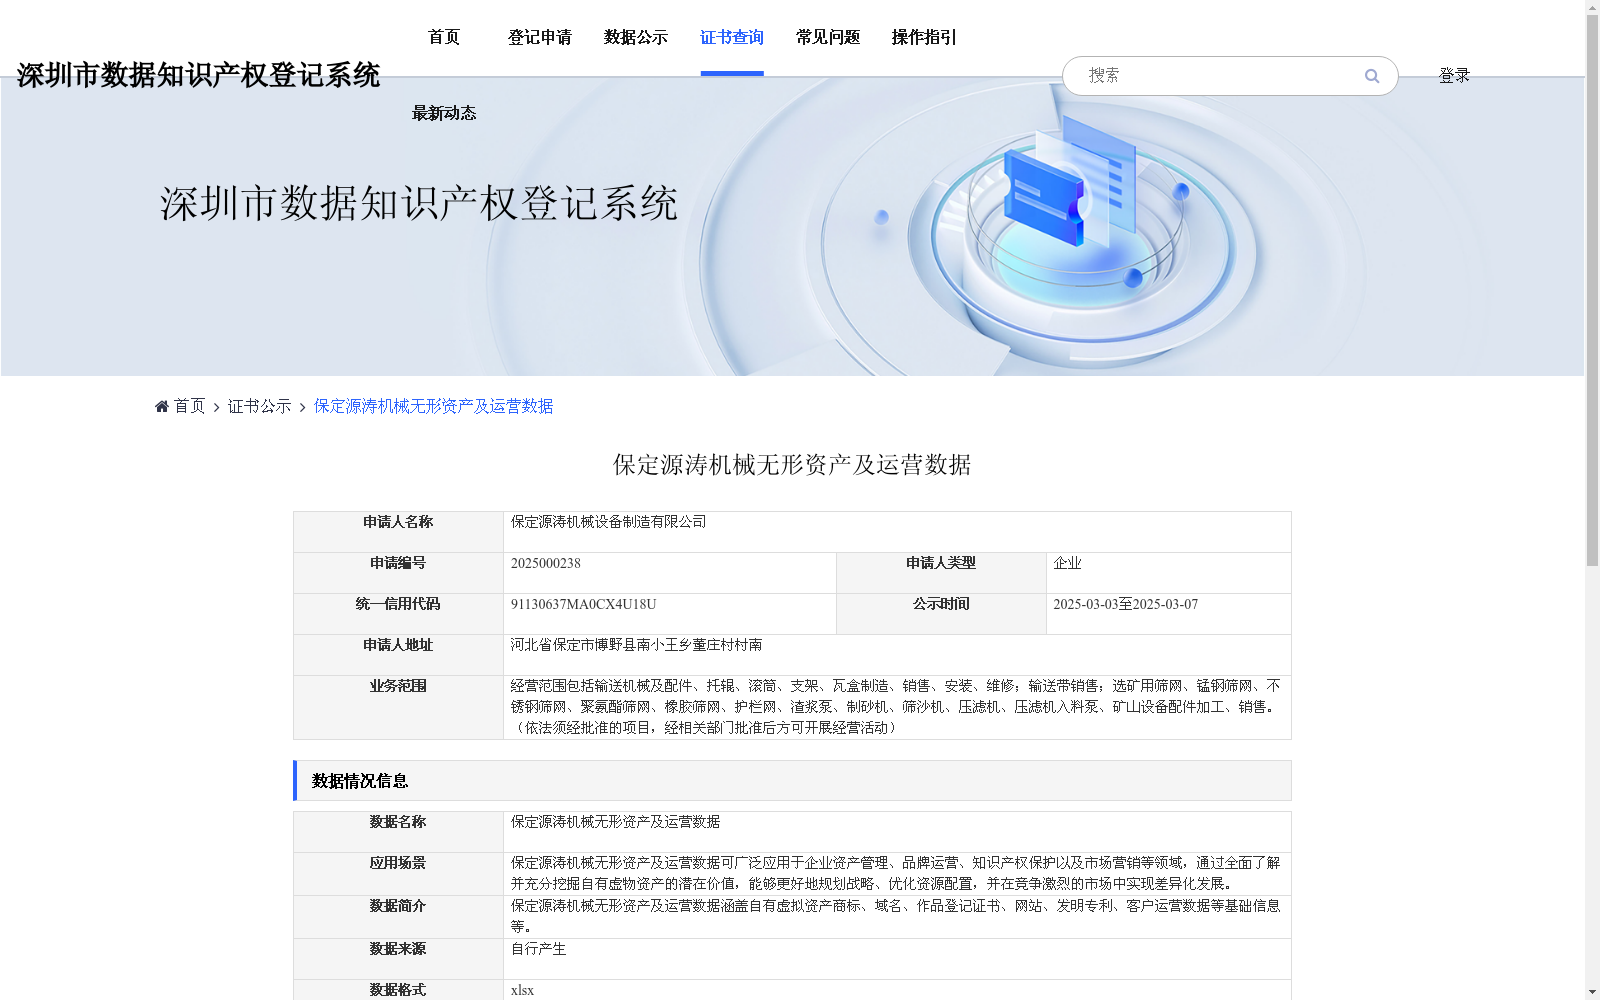The width and height of the screenshot is (1600, 1000).
Task: Click site title 深圳市数据知识产权登记系统 in header
Action: click(198, 76)
